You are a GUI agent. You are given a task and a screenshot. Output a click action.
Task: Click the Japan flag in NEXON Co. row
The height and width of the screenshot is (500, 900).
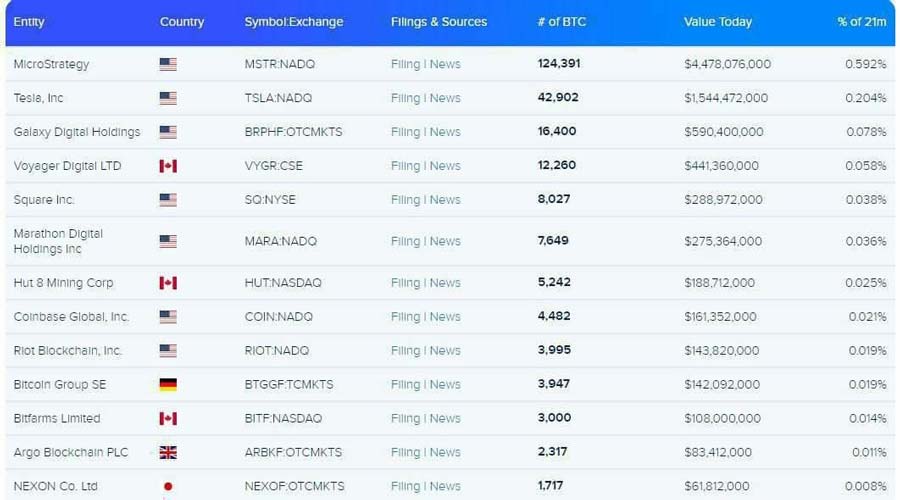(x=168, y=487)
